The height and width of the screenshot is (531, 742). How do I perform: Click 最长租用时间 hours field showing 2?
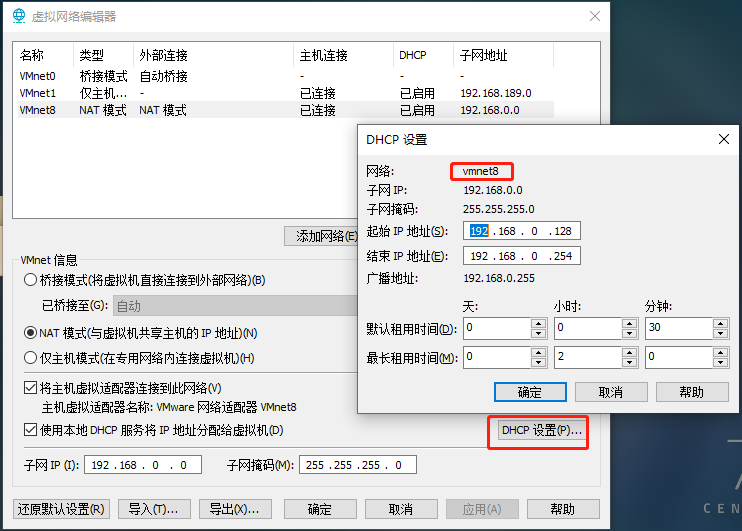(x=588, y=357)
